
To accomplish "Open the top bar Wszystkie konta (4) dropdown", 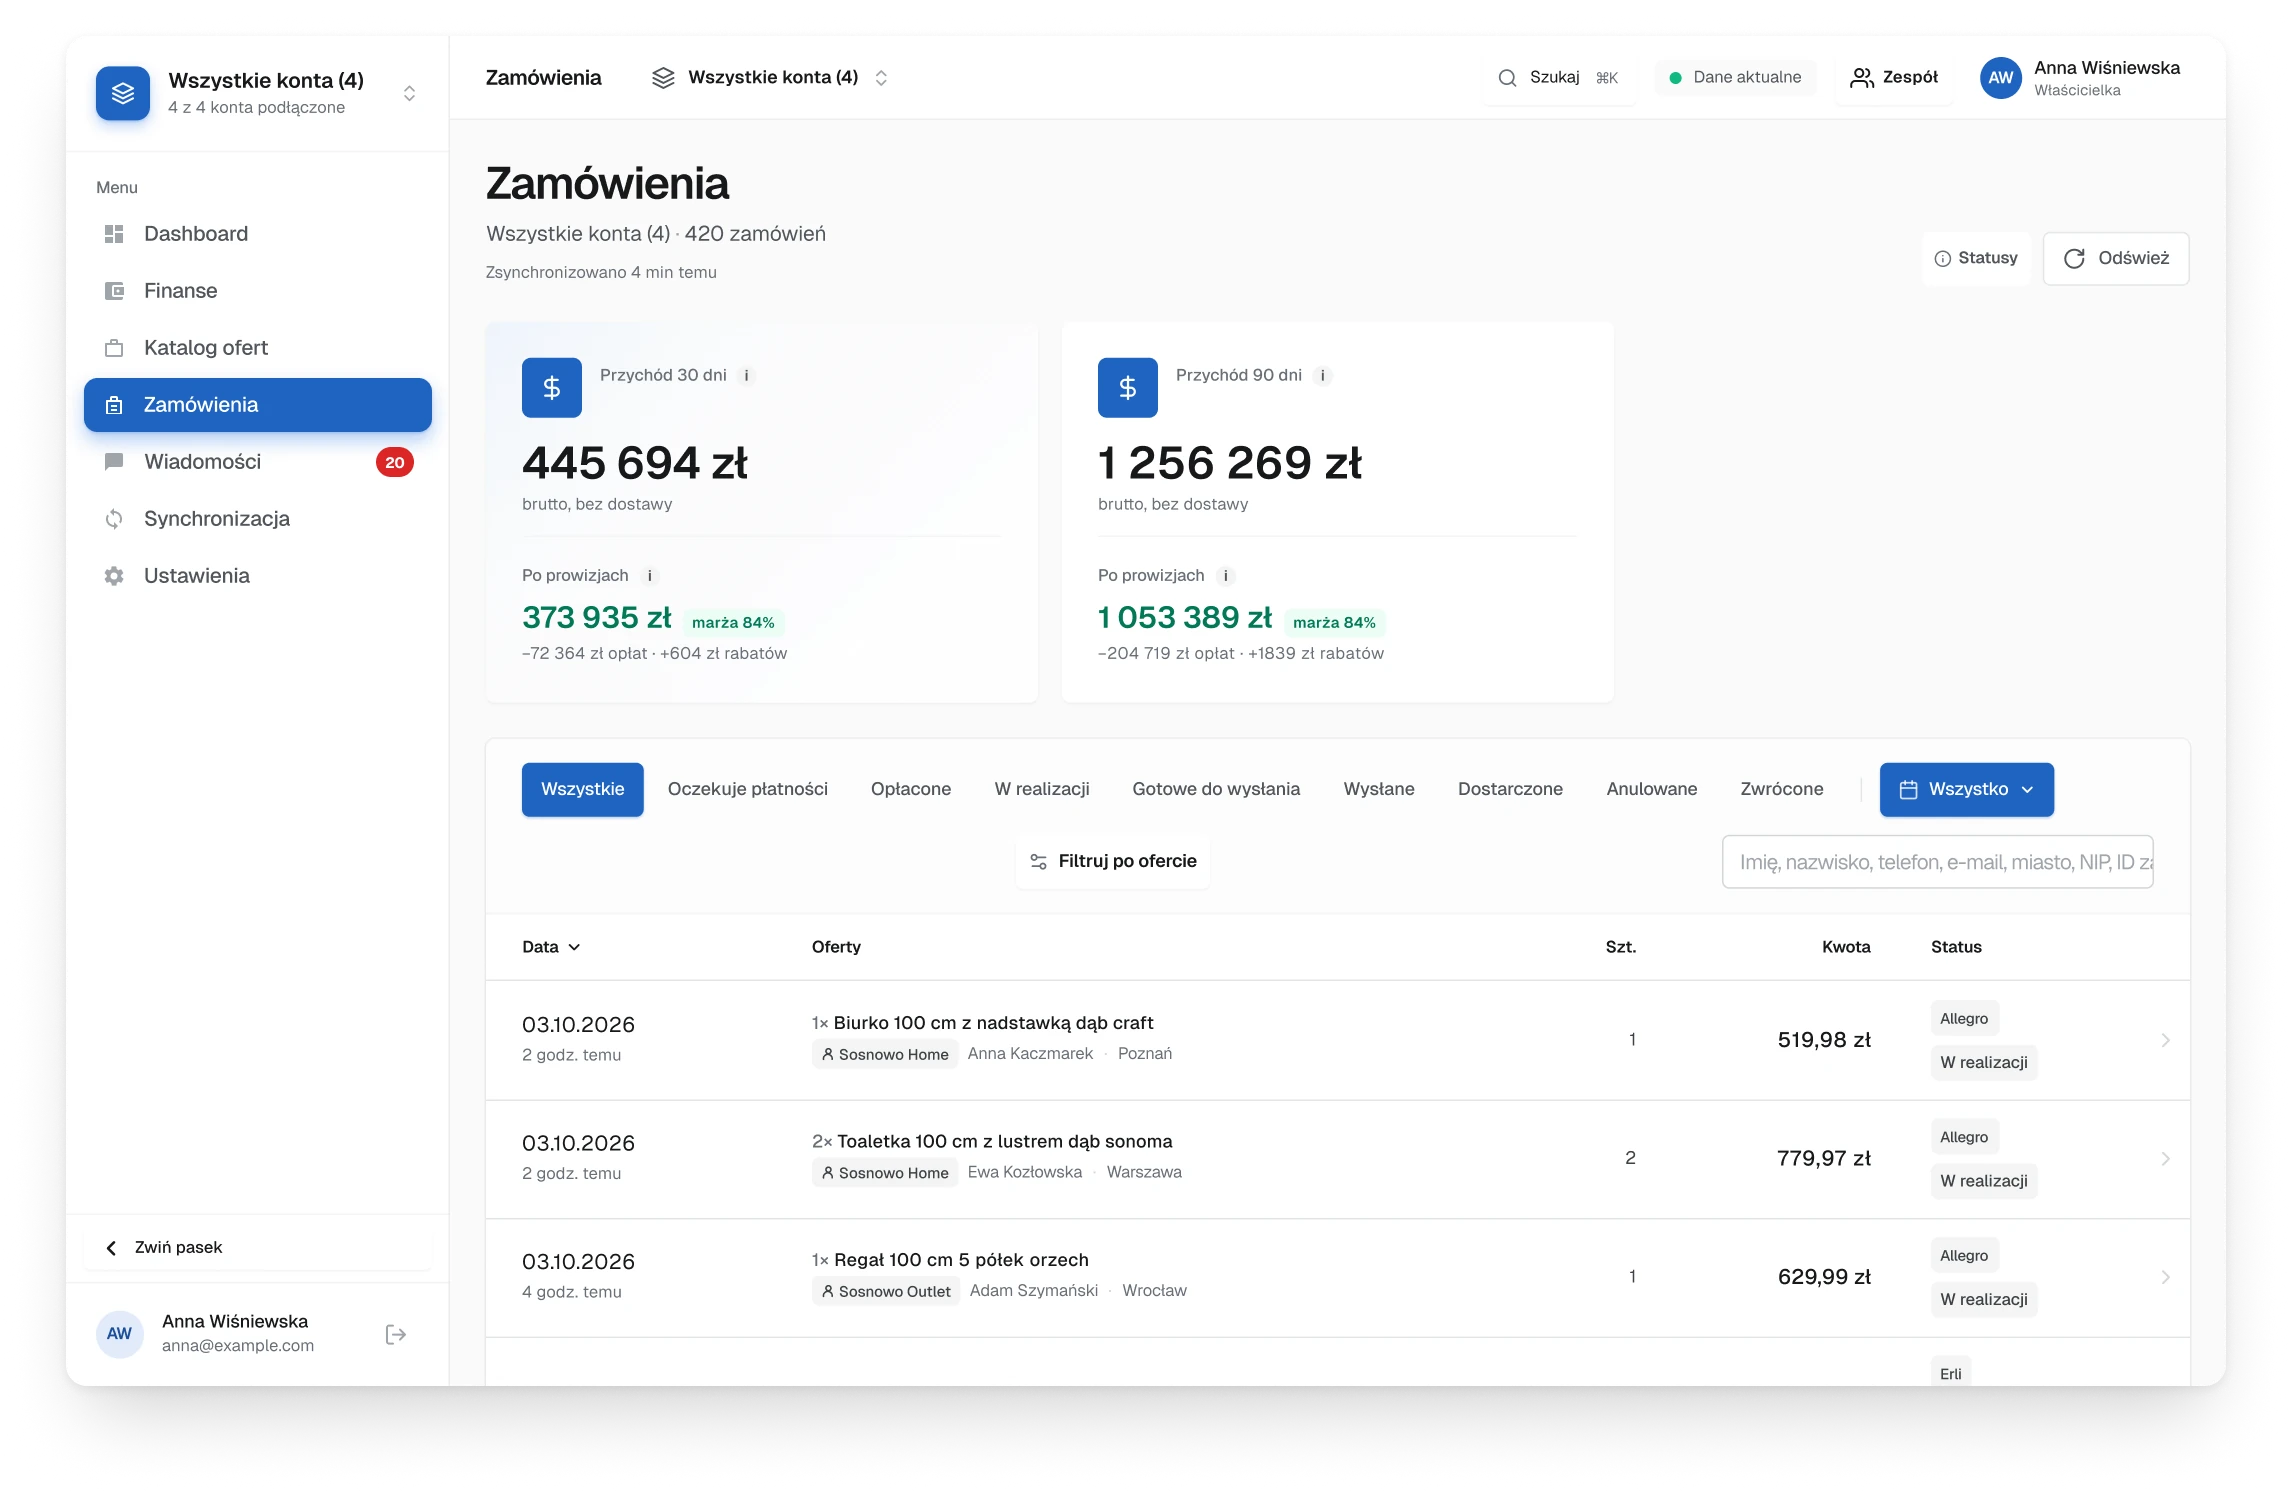I will [769, 78].
